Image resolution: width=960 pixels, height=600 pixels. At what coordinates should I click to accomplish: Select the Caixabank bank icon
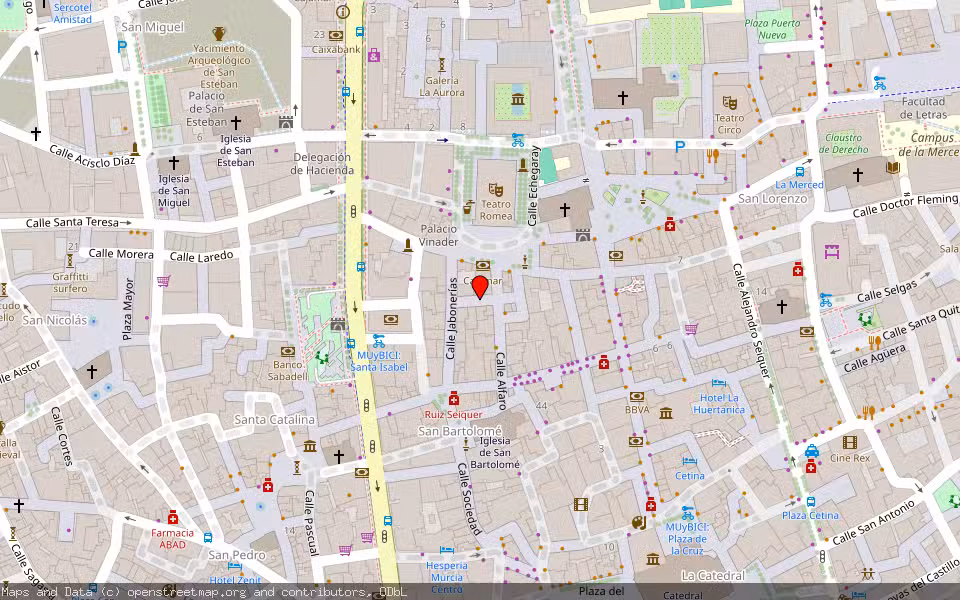coord(335,35)
